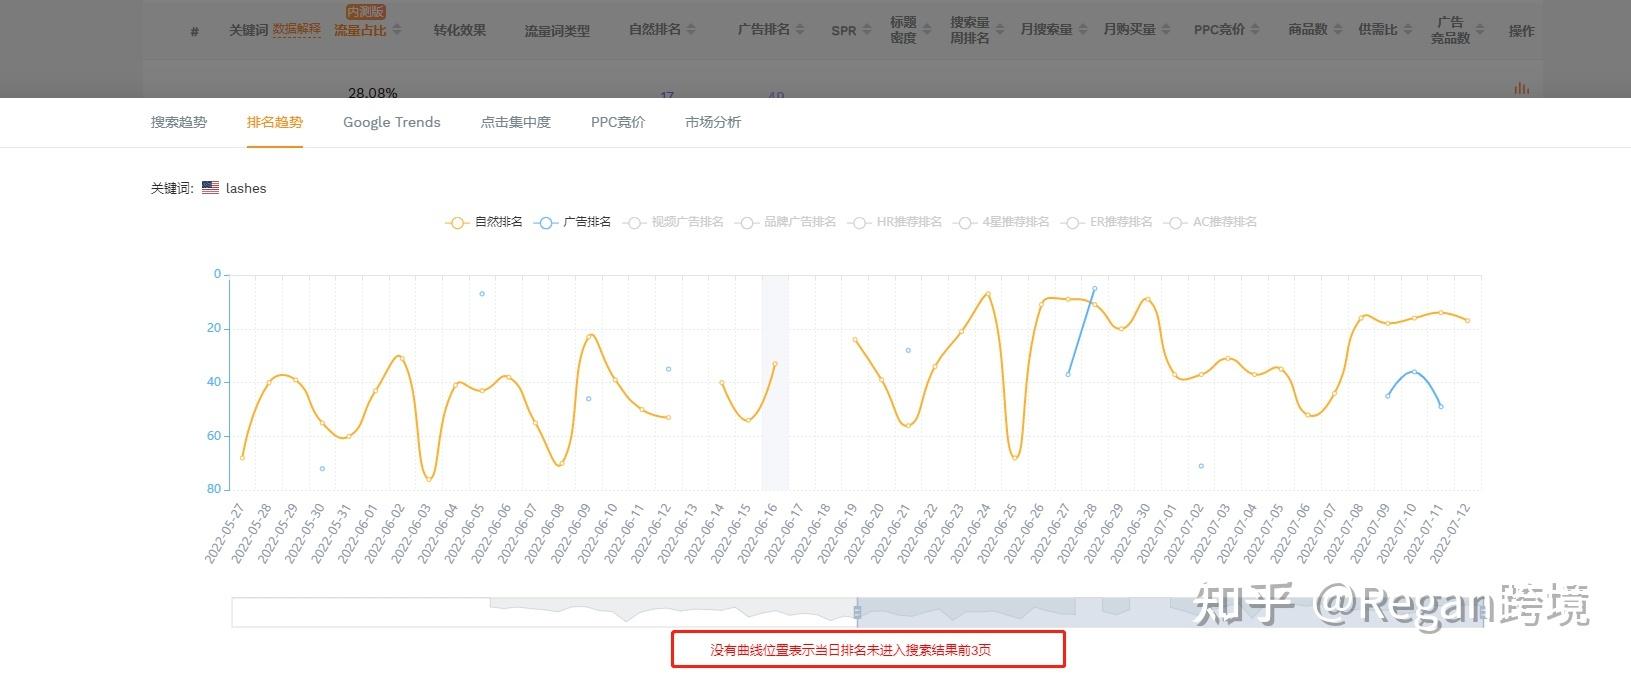Sort background table by 流量占比 arrows
1631x677 pixels.
point(397,30)
